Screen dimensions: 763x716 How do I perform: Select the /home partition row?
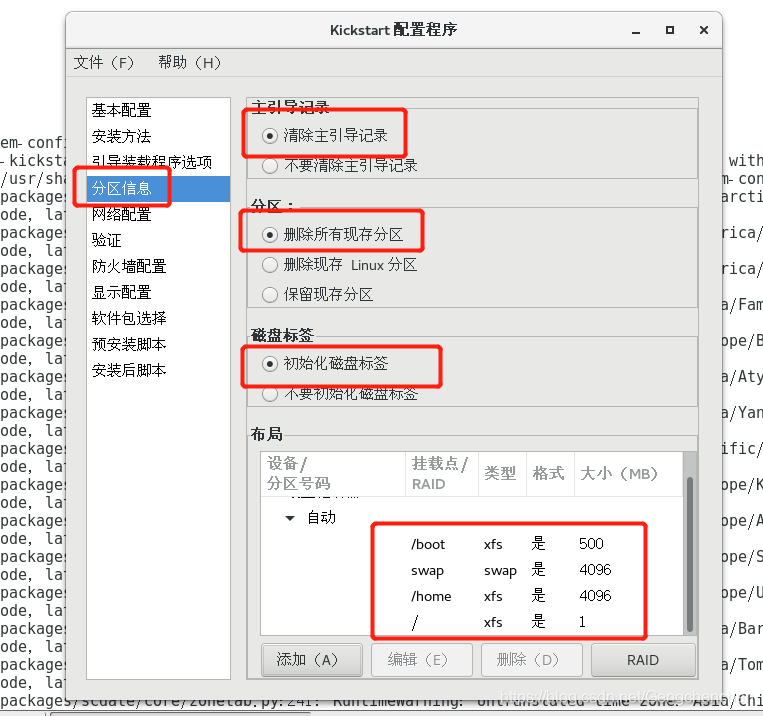(x=472, y=596)
